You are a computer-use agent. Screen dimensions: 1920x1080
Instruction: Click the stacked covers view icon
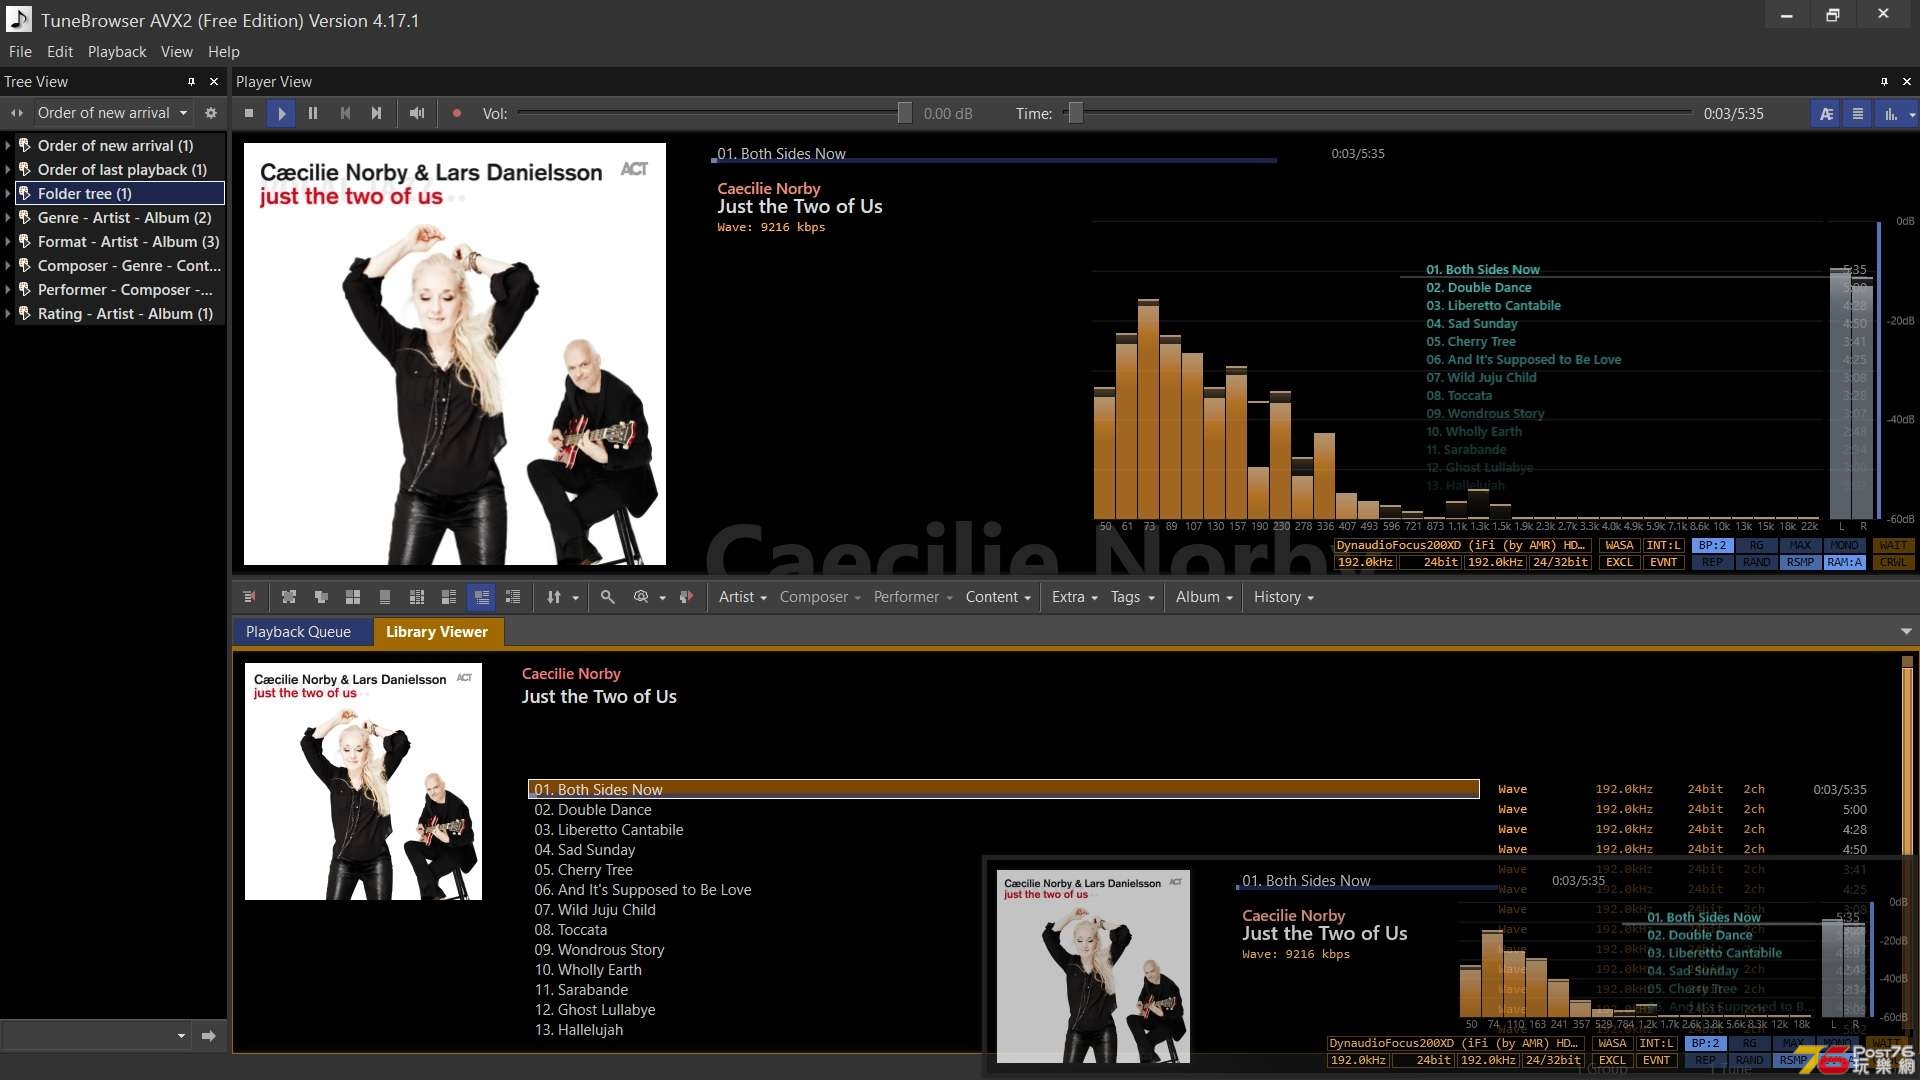(x=321, y=597)
